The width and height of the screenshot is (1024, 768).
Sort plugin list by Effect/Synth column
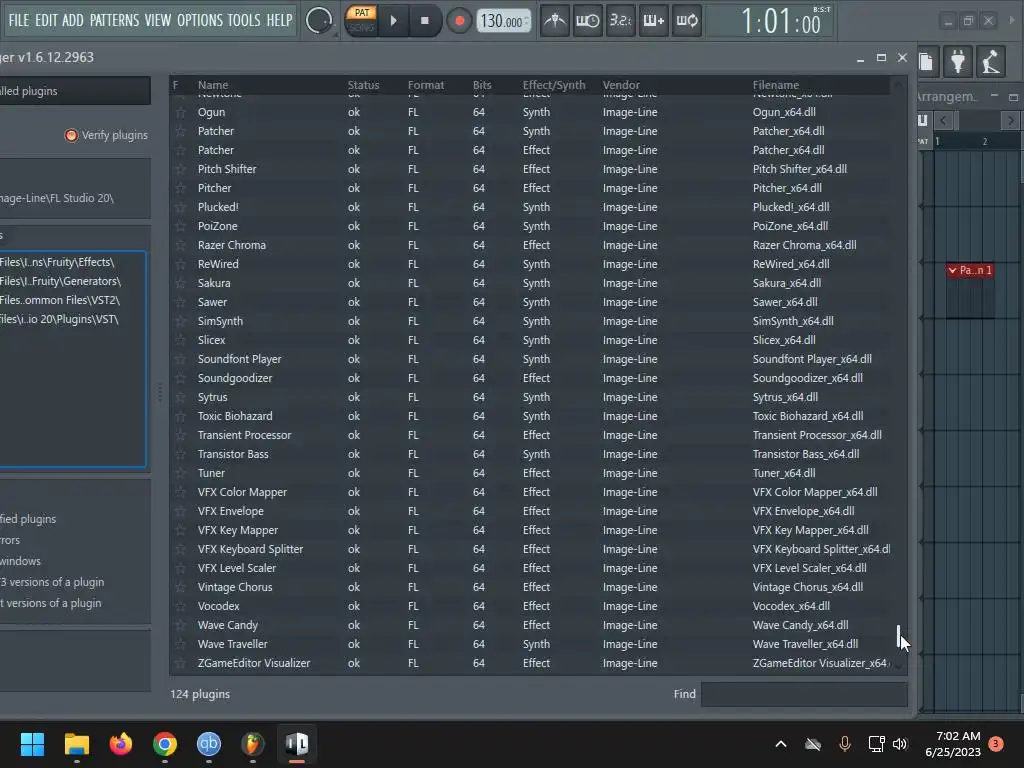[554, 85]
